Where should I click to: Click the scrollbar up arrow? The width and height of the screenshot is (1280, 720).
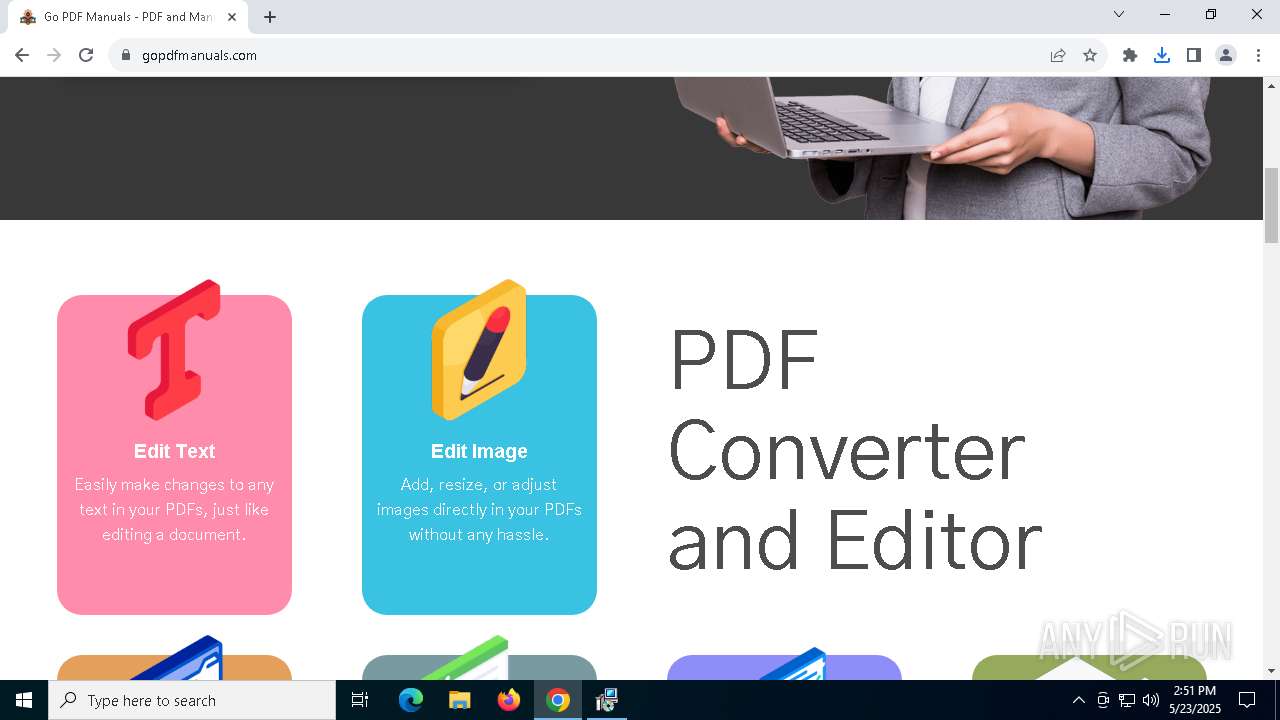pos(1271,85)
